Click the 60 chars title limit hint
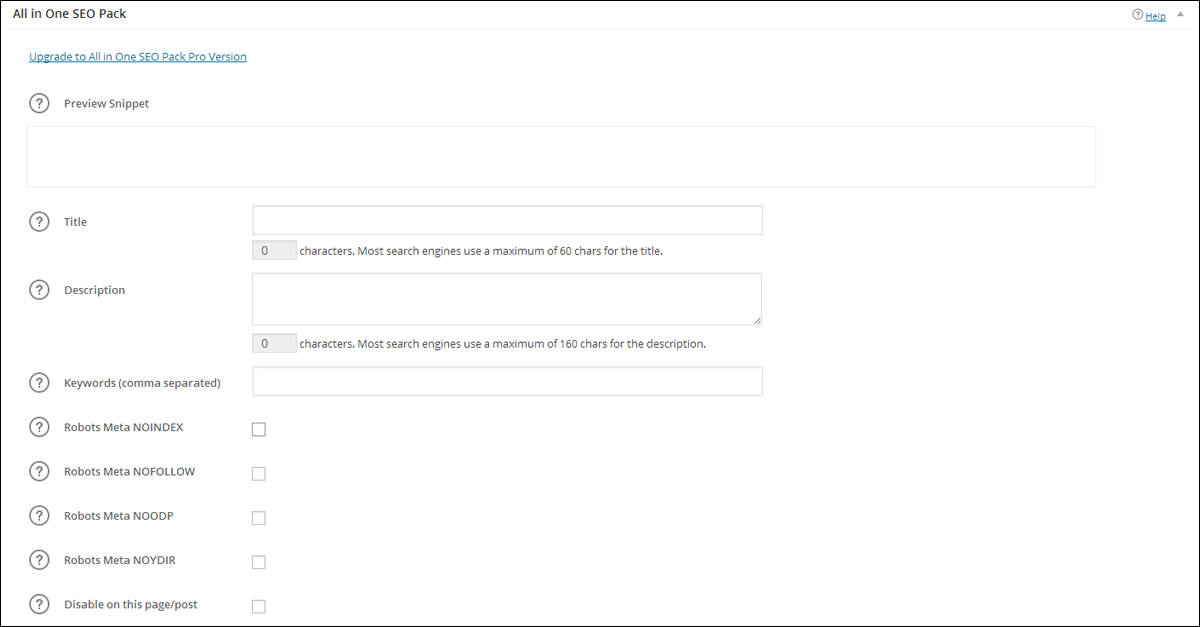The height and width of the screenshot is (627, 1200). click(481, 251)
